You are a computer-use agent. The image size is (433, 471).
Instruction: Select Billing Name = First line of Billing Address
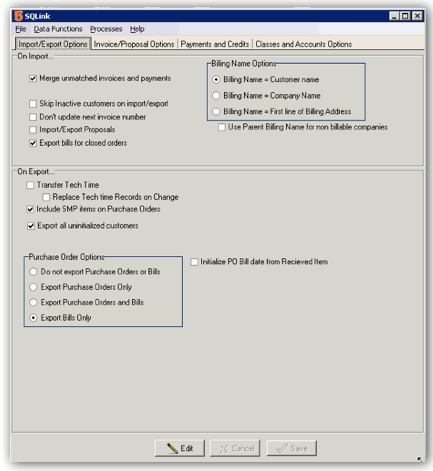click(216, 112)
